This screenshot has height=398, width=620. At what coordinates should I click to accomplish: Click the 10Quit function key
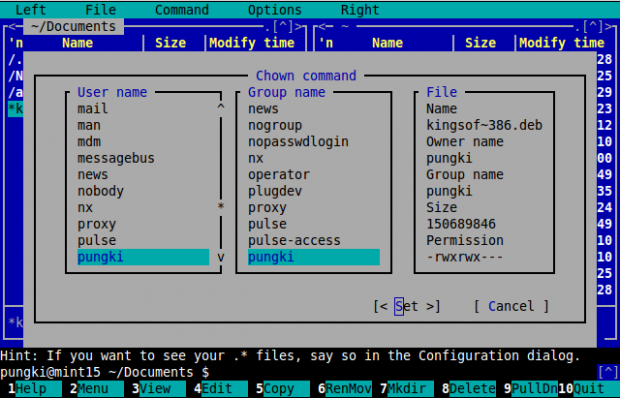pos(589,389)
